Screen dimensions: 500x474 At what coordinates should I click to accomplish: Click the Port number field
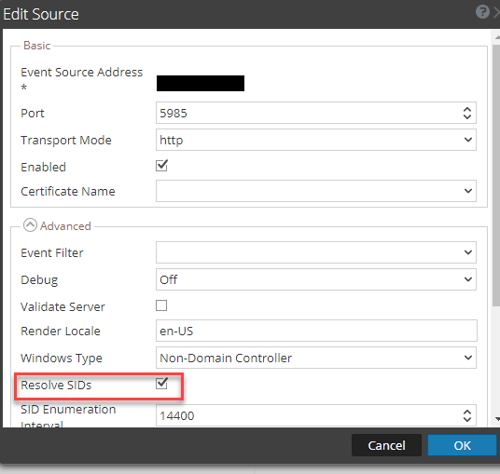(316, 113)
